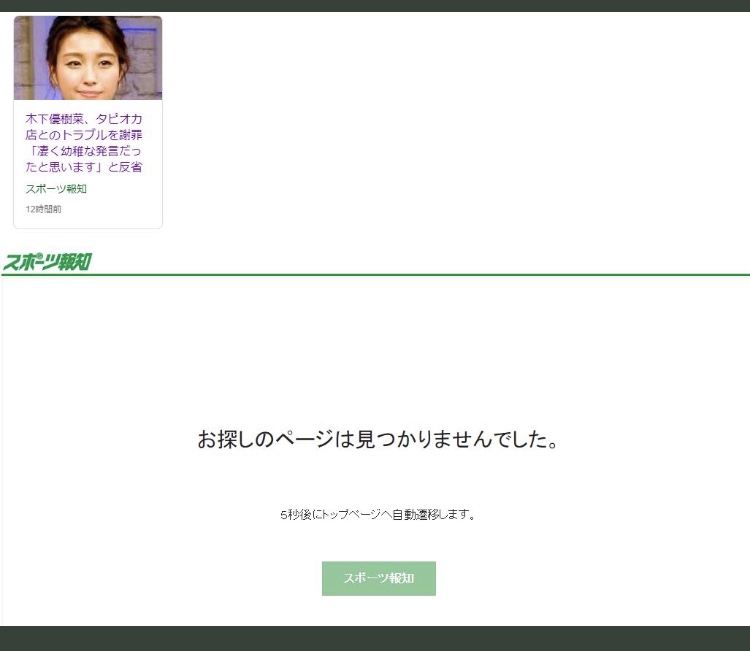Click the 店とのトラブルを謝罪 headline line
This screenshot has width=750, height=651.
pyautogui.click(x=83, y=134)
